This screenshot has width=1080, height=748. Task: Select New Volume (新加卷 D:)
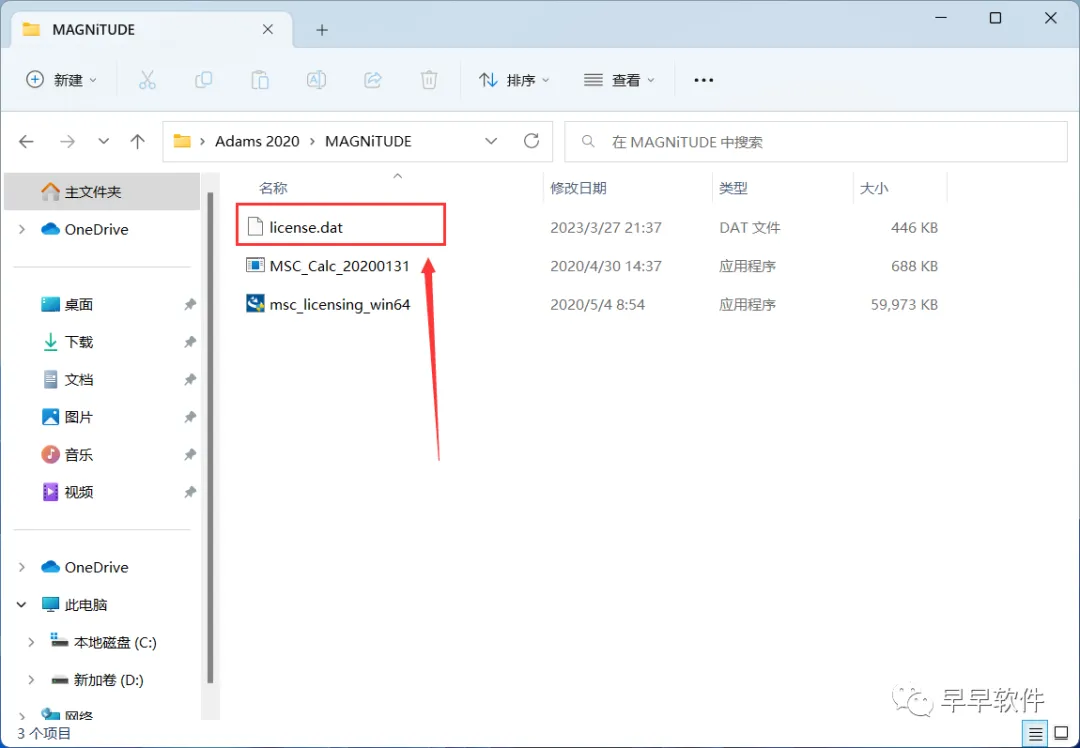click(x=97, y=680)
